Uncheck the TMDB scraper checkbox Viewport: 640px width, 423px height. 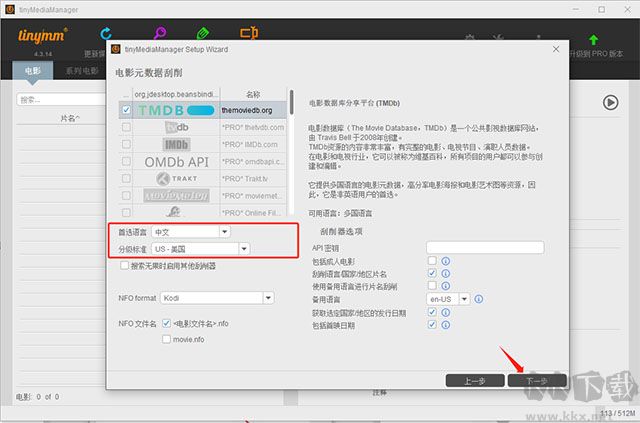pyautogui.click(x=126, y=110)
